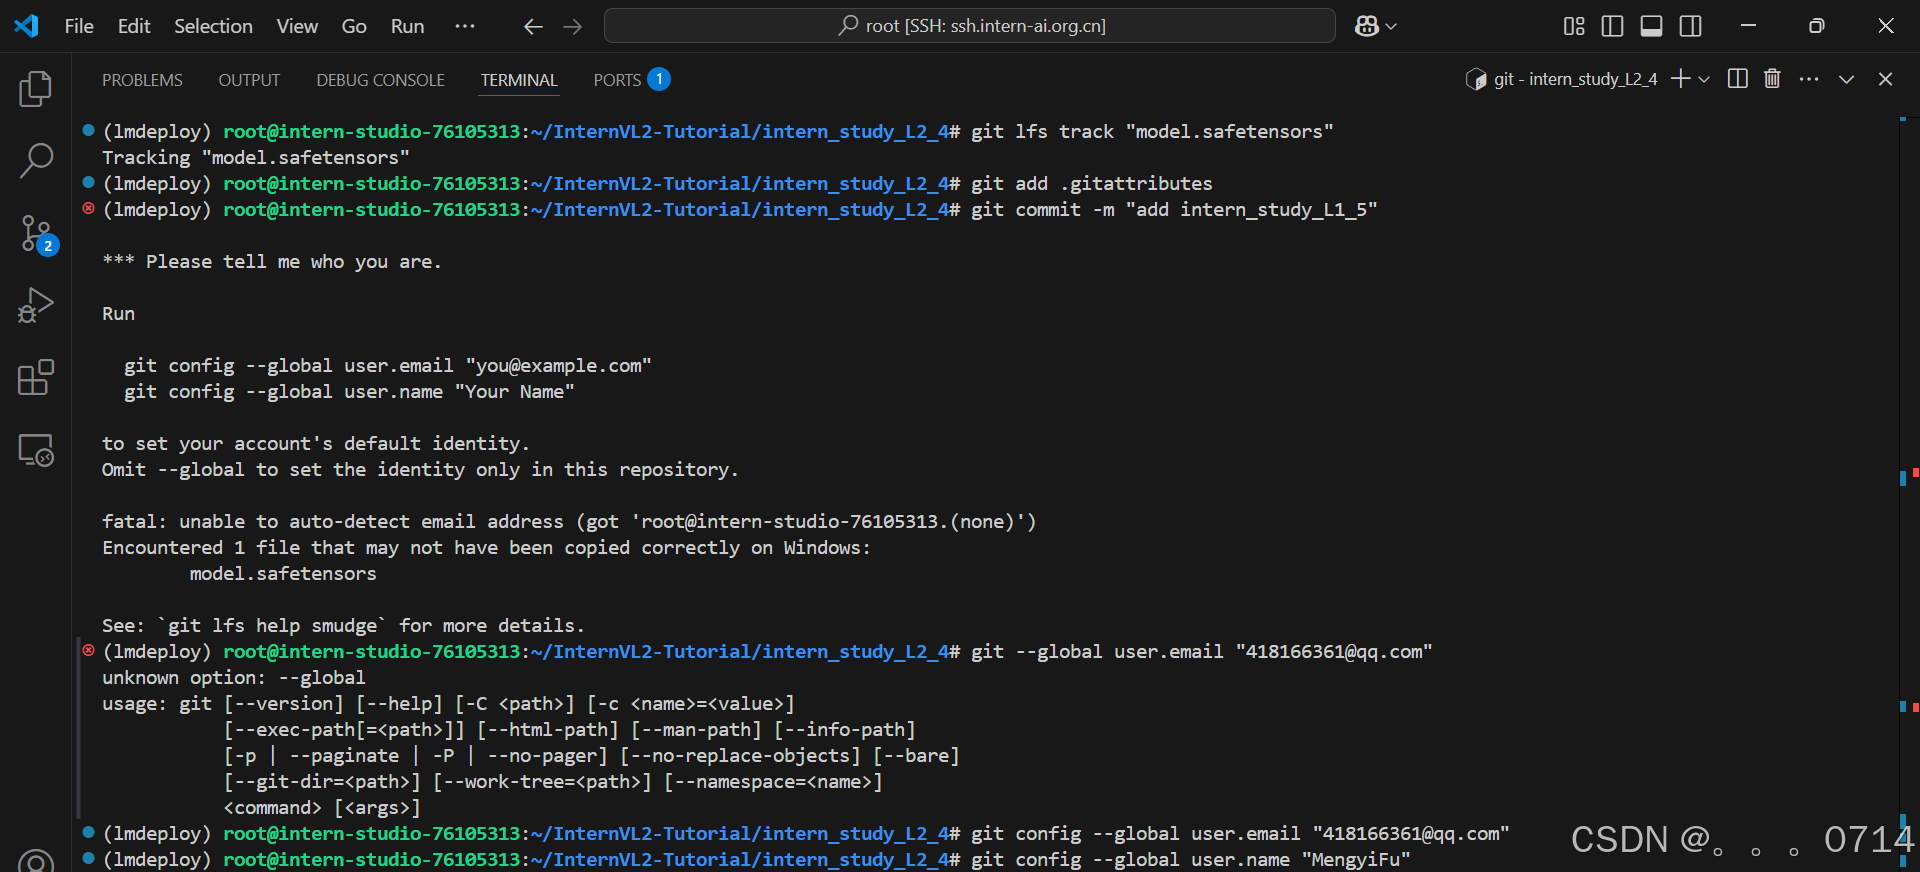Viewport: 1920px width, 872px height.
Task: Create a new terminal with plus icon
Action: [x=1680, y=79]
